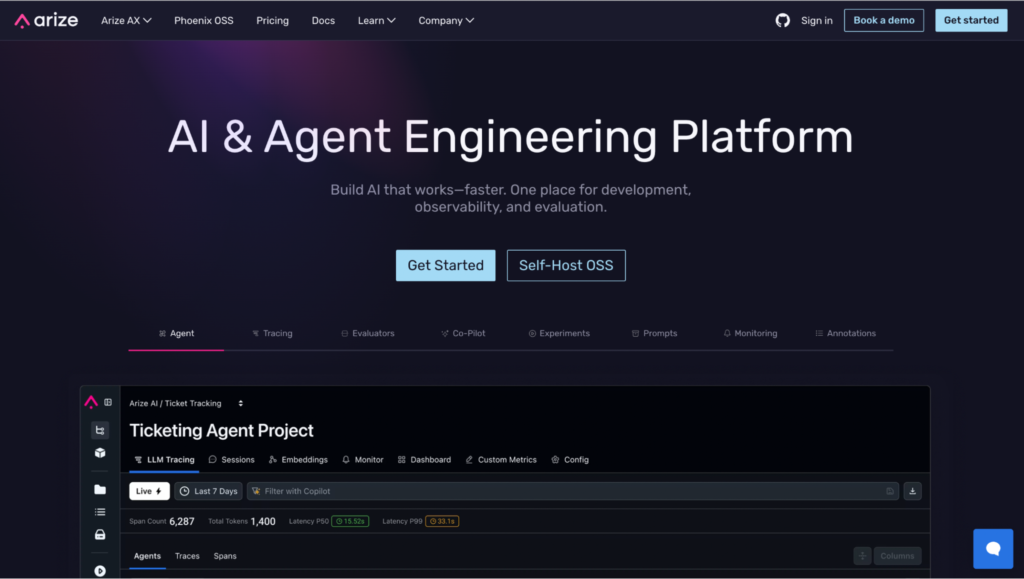The width and height of the screenshot is (1024, 579).
Task: Click the Copilot sparkle icon in filter
Action: pyautogui.click(x=257, y=491)
